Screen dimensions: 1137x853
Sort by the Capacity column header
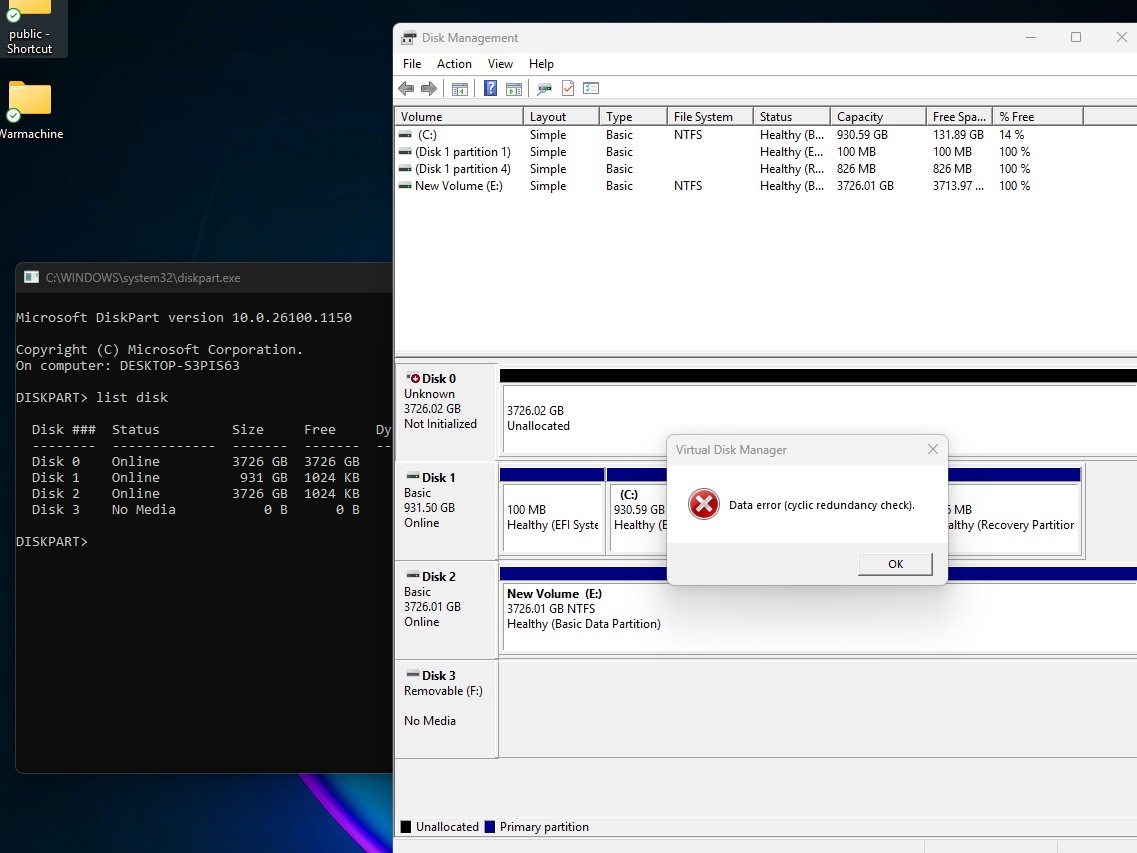point(860,117)
